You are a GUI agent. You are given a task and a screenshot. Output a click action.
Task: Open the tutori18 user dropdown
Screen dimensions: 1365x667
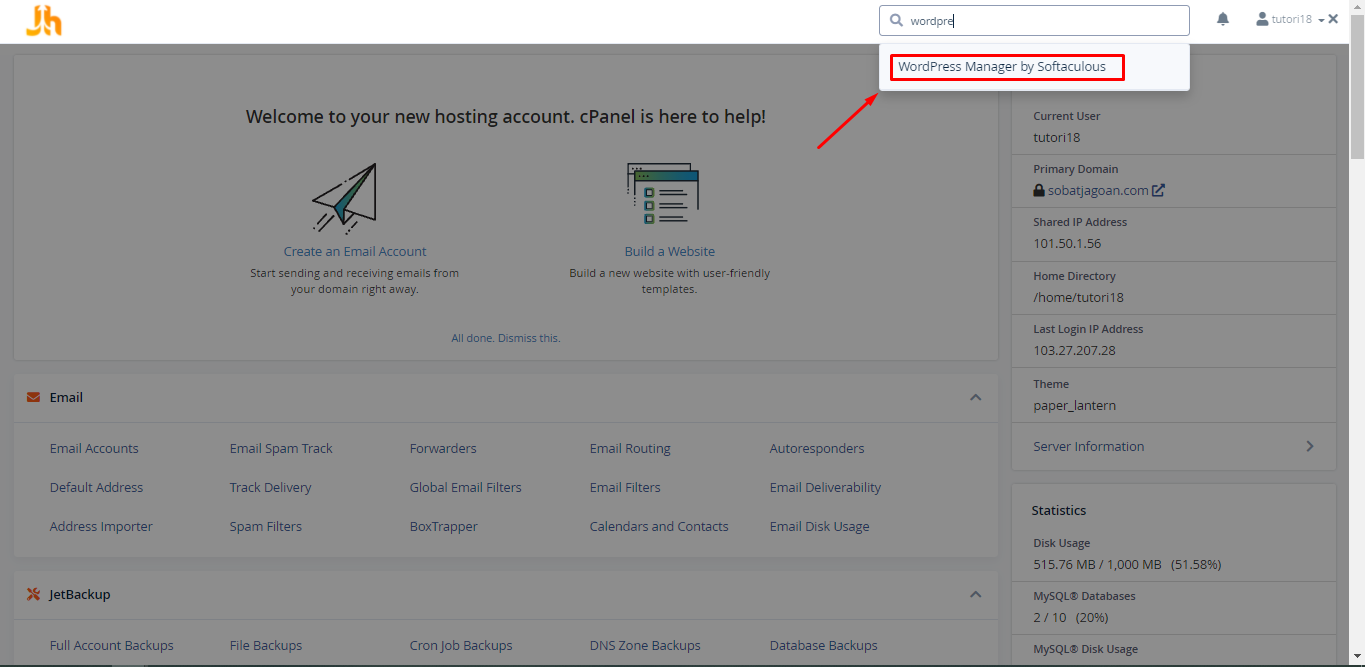(x=1290, y=19)
